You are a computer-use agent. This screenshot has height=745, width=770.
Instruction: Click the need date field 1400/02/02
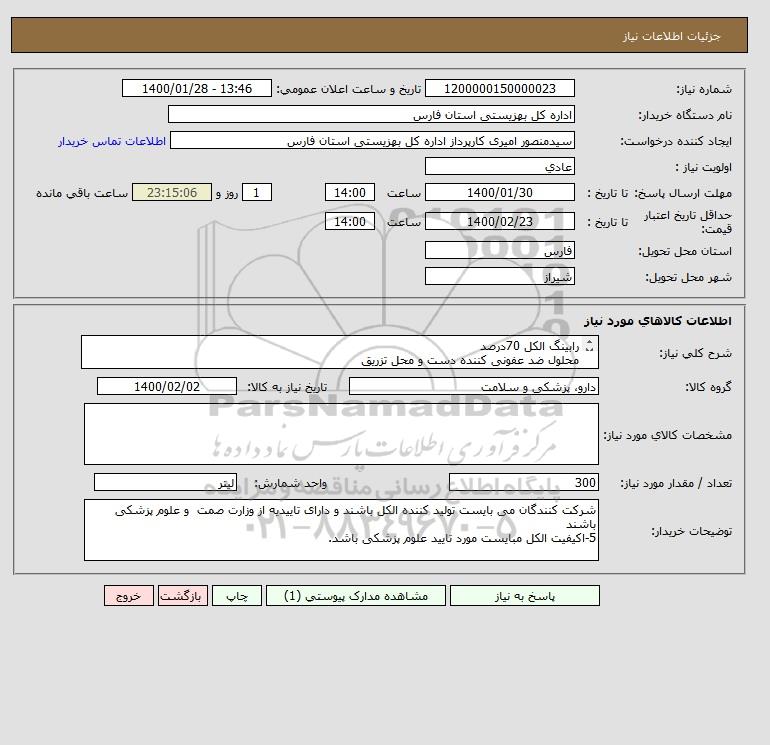pyautogui.click(x=167, y=386)
